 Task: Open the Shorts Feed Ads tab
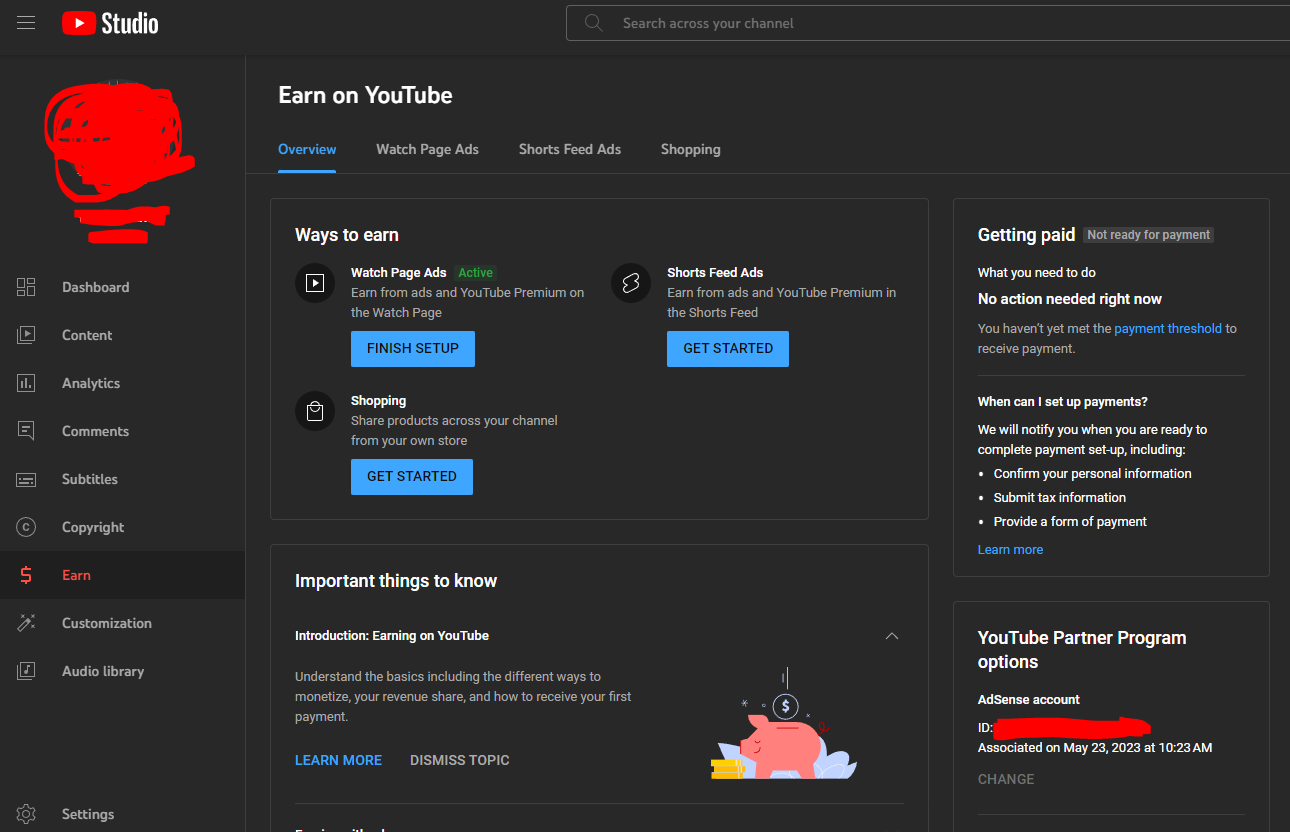[x=570, y=149]
